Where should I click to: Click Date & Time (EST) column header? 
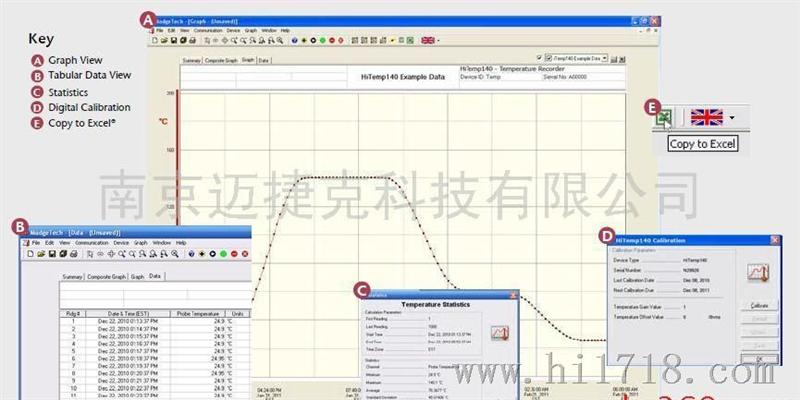128,314
